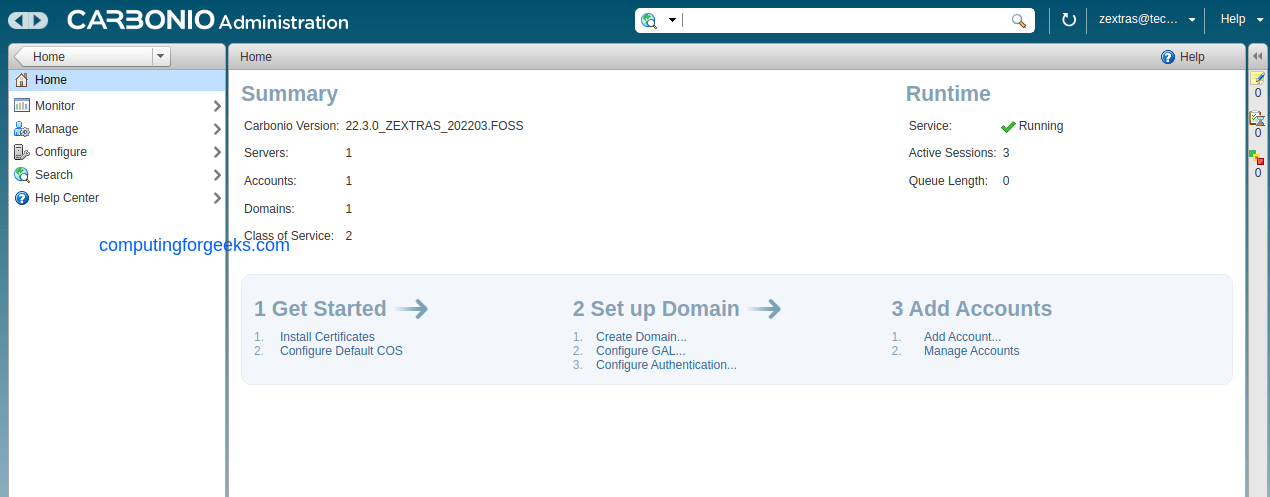The image size is (1270, 497).
Task: Open the Help Center label
Action: pyautogui.click(x=67, y=198)
